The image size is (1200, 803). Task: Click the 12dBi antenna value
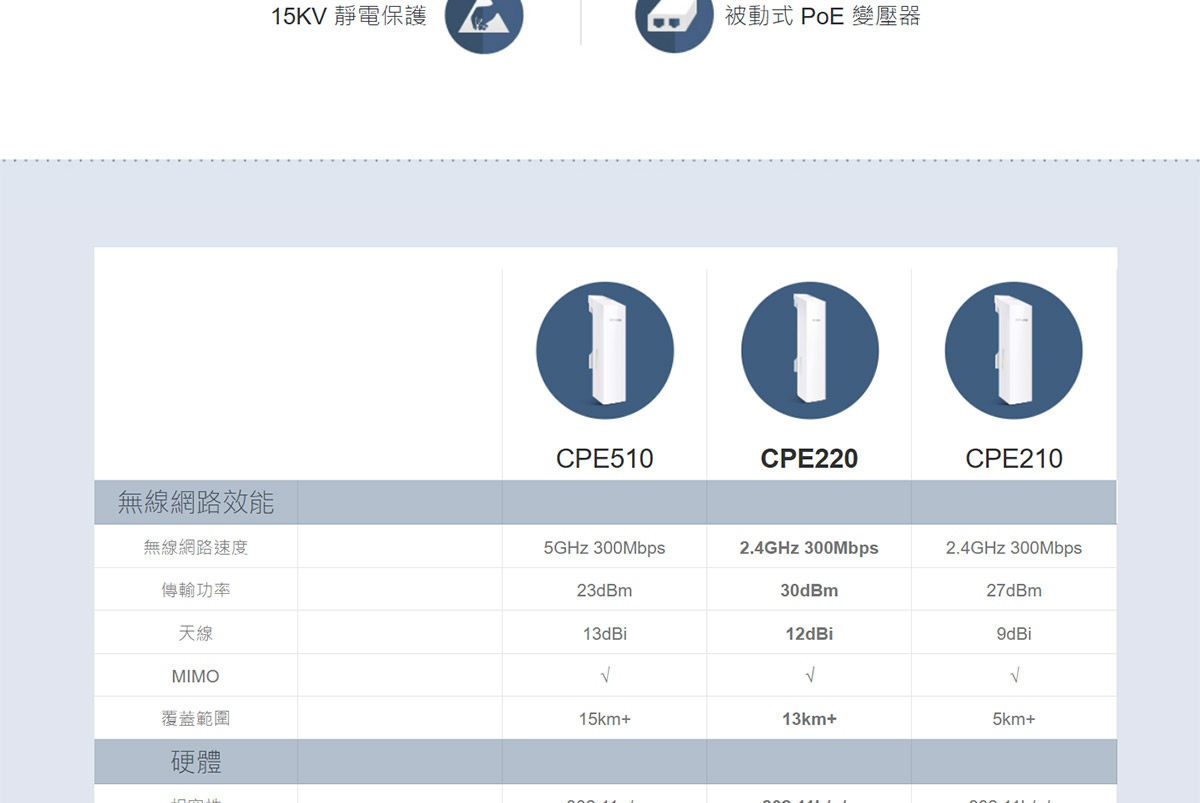809,634
